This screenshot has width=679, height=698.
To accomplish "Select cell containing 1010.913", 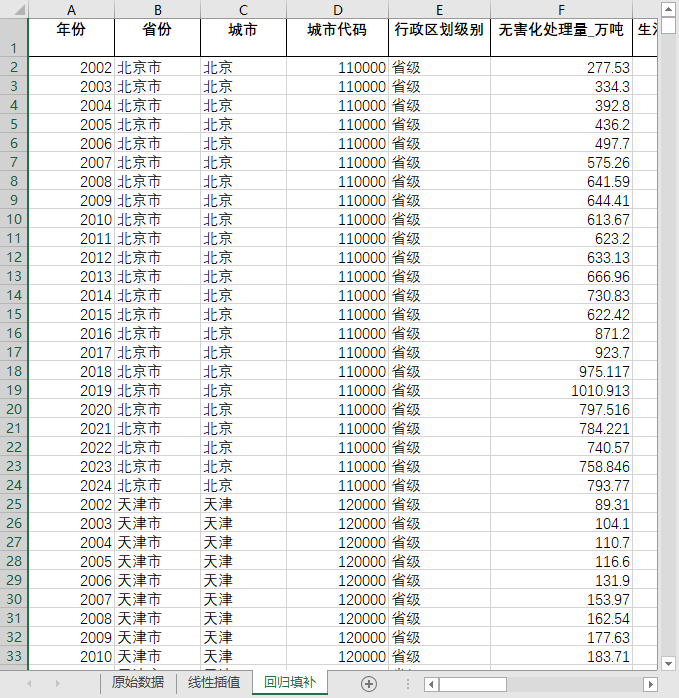I will pyautogui.click(x=561, y=390).
